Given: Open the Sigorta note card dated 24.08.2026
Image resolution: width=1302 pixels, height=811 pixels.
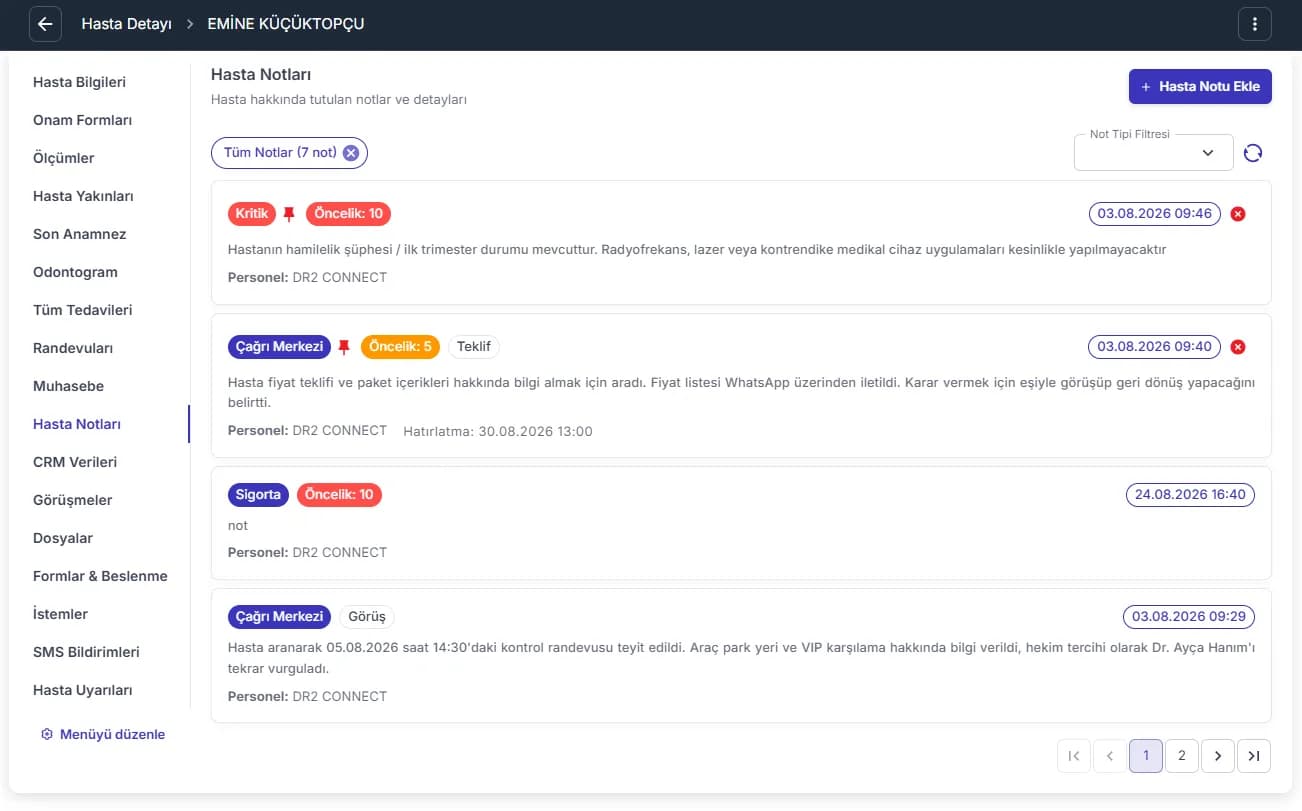Looking at the screenshot, I should 741,523.
